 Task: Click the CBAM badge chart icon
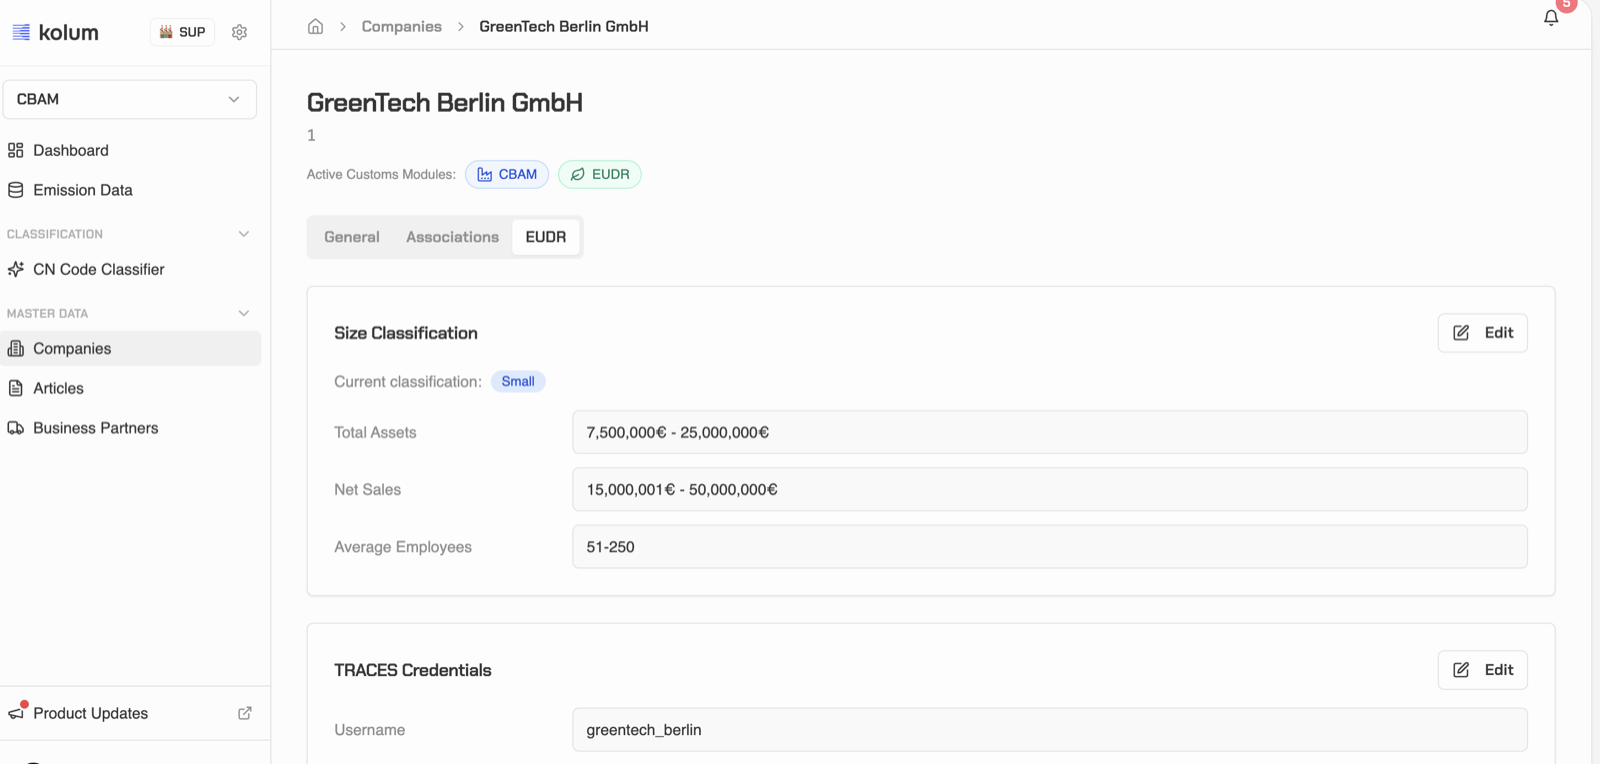485,174
